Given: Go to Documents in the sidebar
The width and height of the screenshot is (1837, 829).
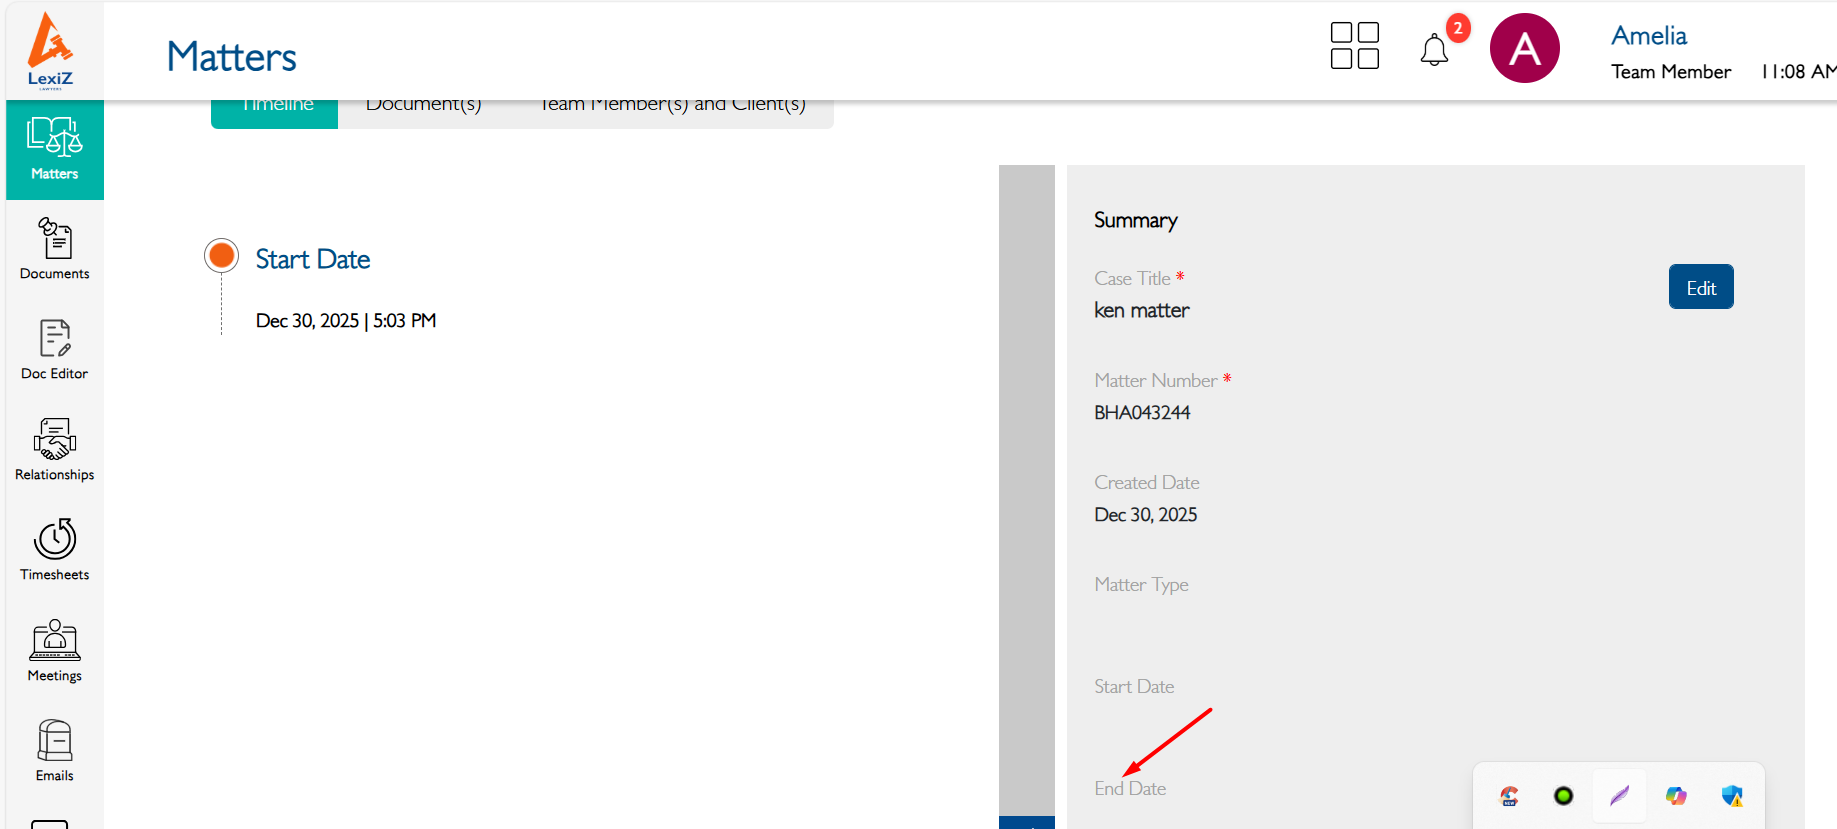Looking at the screenshot, I should click(55, 249).
